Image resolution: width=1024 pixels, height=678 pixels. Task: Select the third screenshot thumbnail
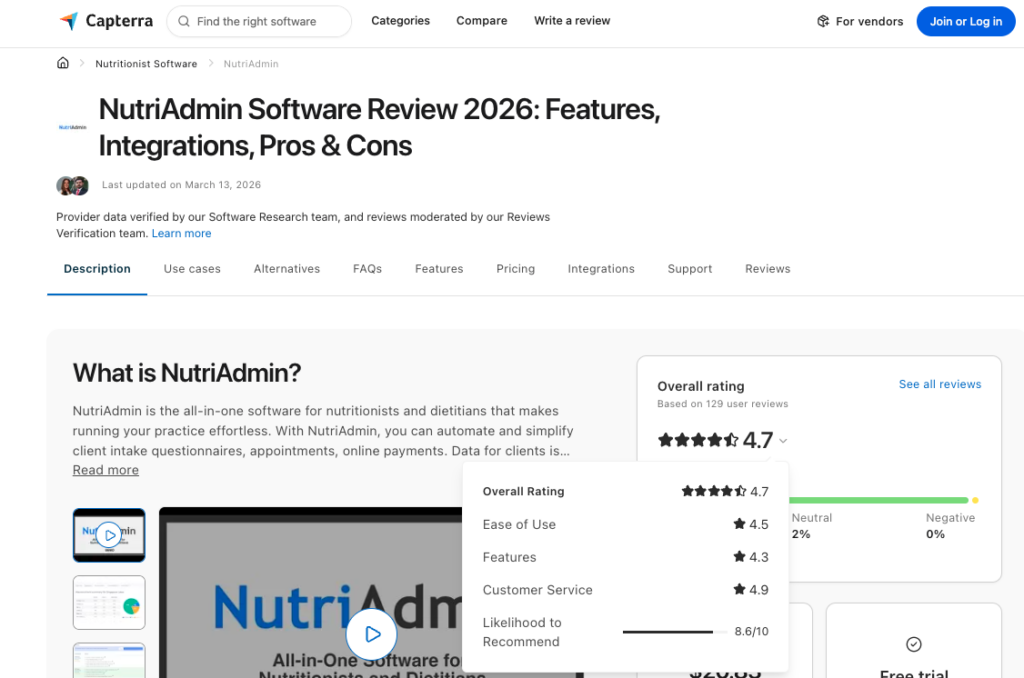[109, 660]
